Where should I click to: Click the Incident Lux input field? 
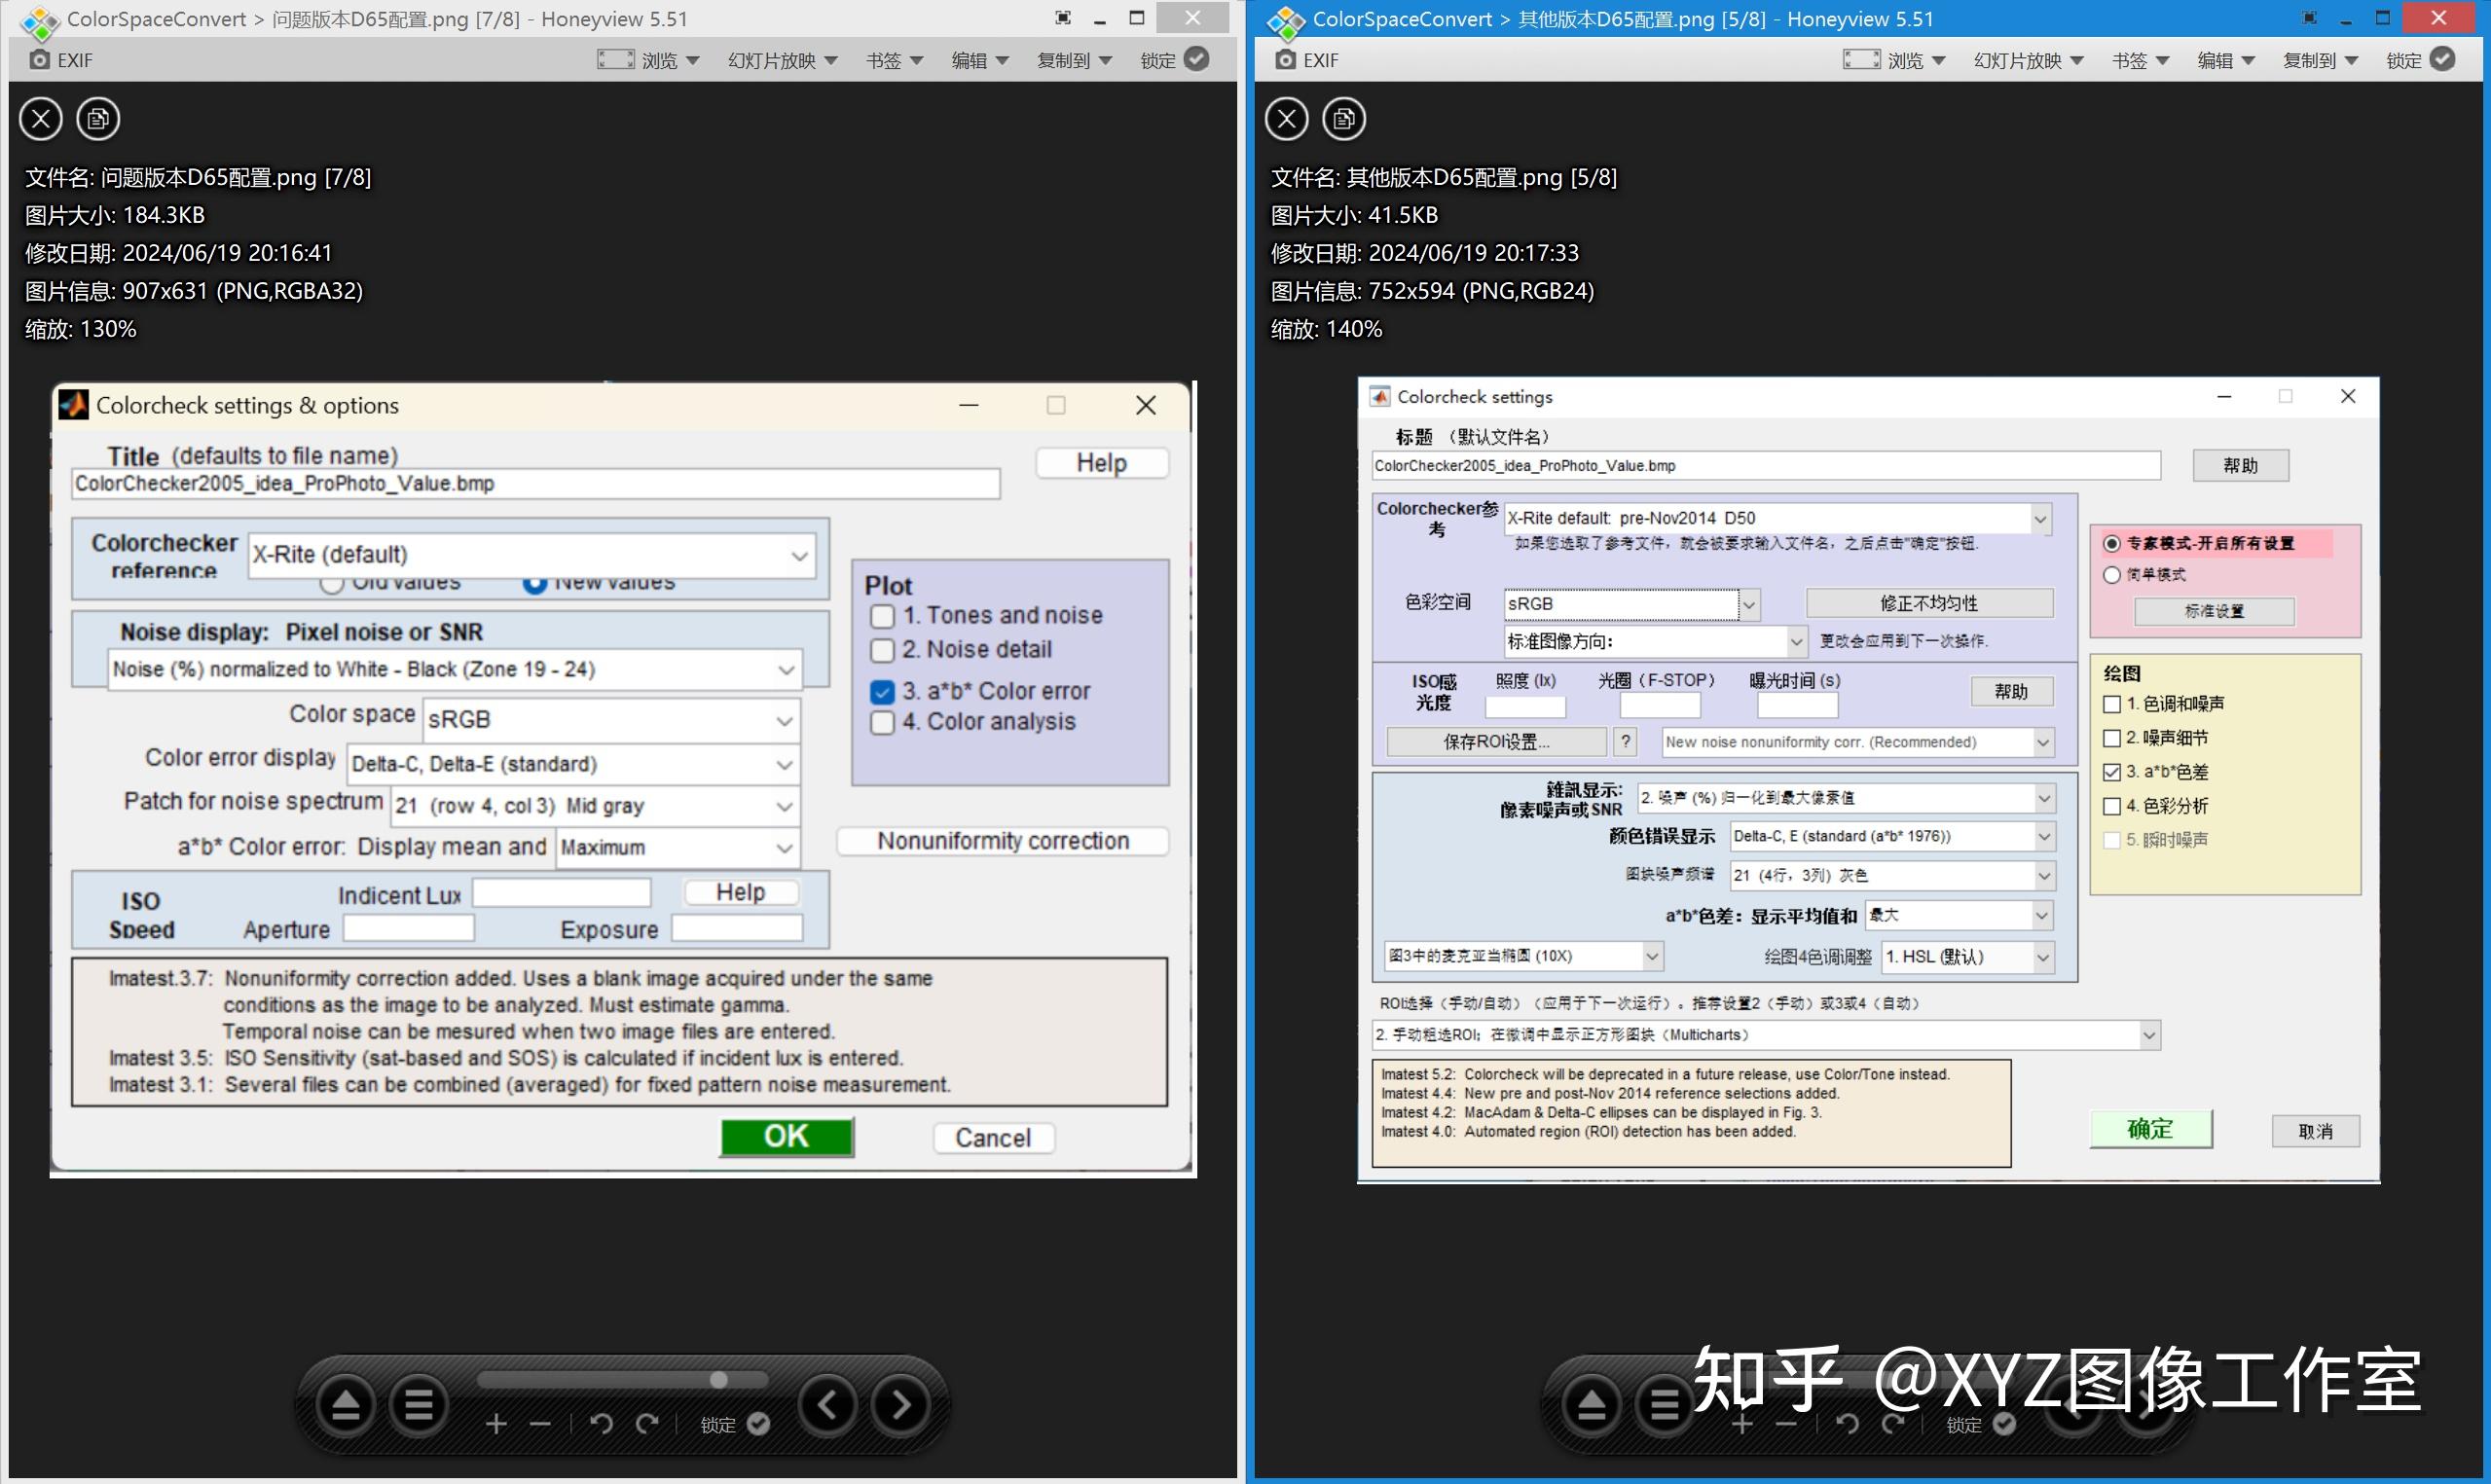562,892
